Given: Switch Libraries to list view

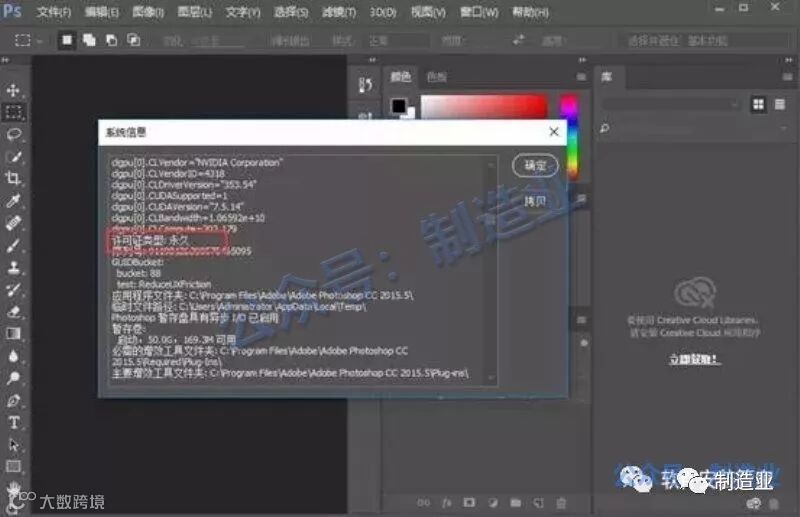Looking at the screenshot, I should (x=780, y=104).
